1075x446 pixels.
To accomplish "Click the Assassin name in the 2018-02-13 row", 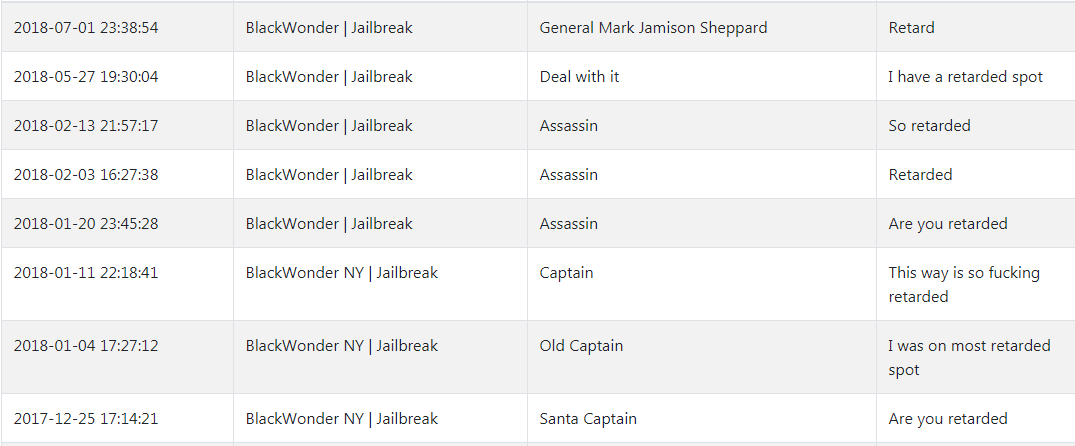I will [x=568, y=126].
